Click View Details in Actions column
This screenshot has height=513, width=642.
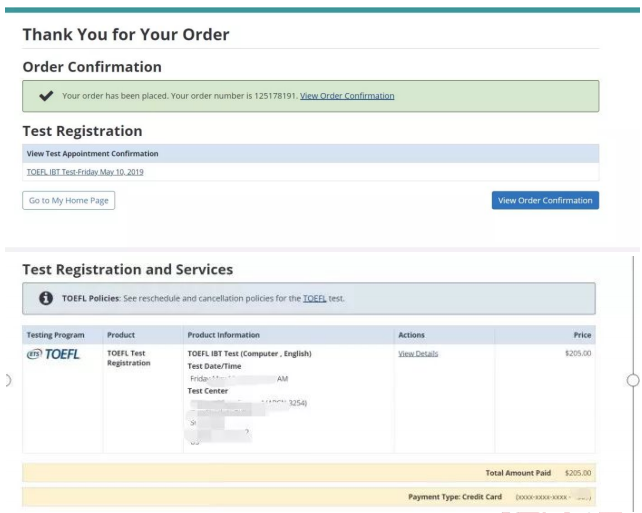[x=418, y=353]
